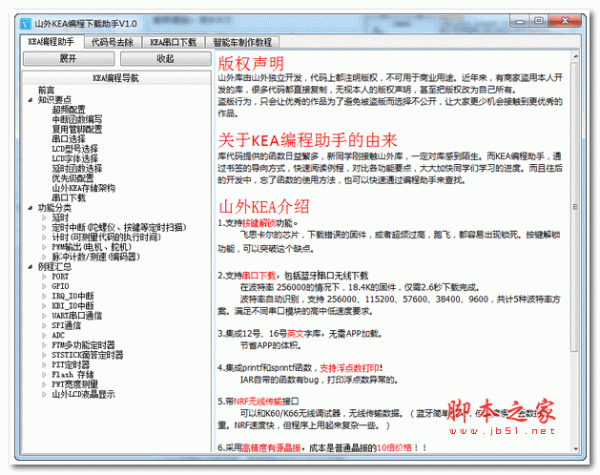Select the 延时函数选择 tree item
The width and height of the screenshot is (600, 475).
pyautogui.click(x=77, y=168)
